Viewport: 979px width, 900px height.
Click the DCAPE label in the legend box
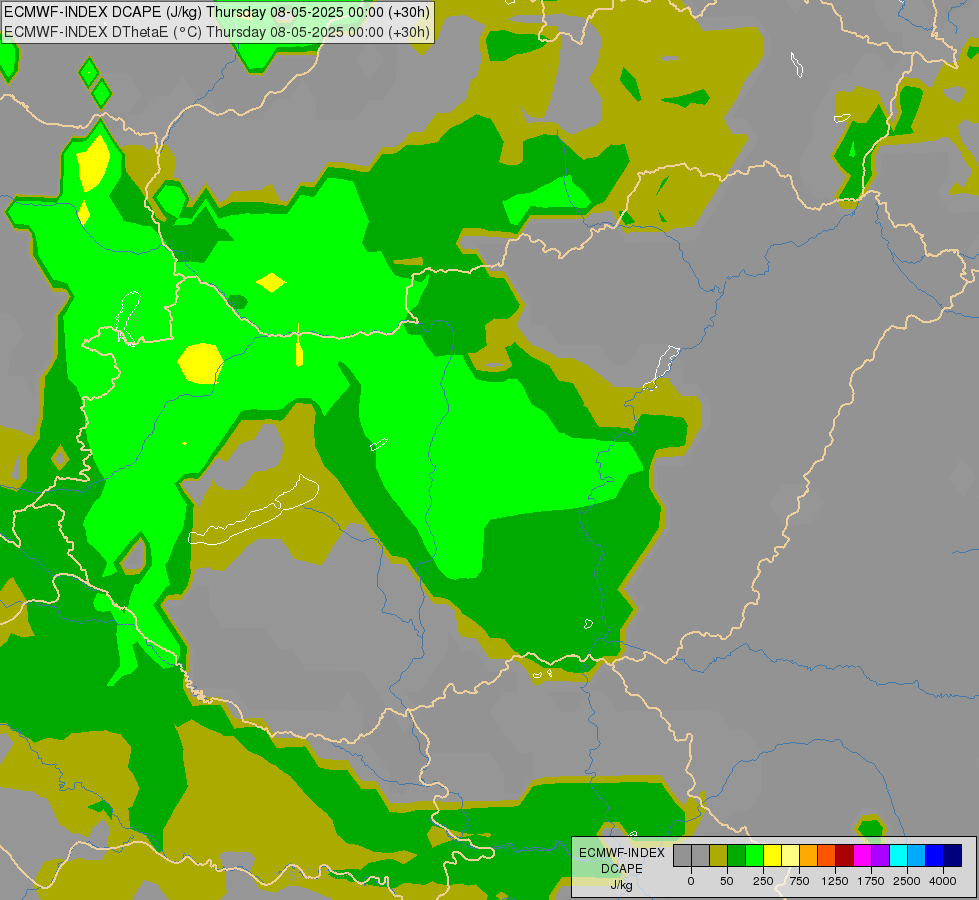tap(622, 869)
